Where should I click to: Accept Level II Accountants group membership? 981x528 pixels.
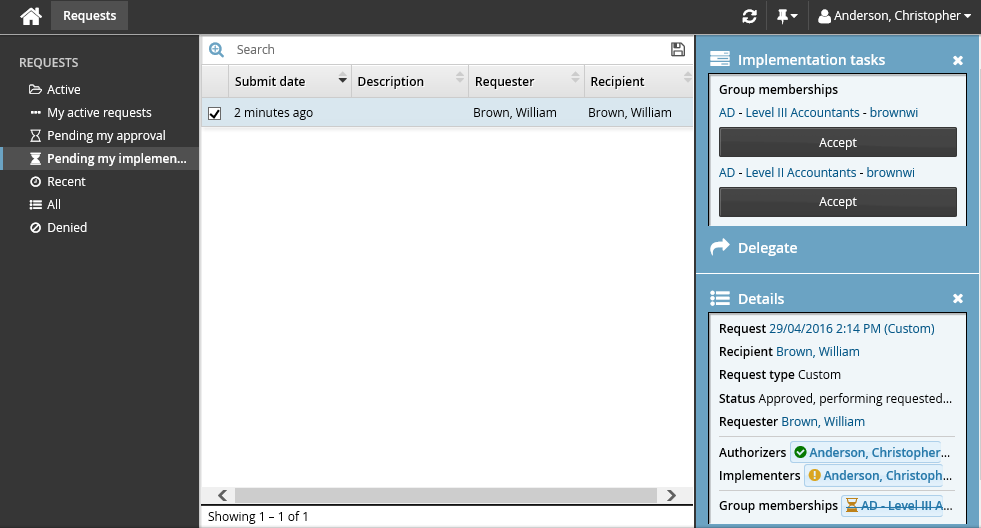pos(837,202)
